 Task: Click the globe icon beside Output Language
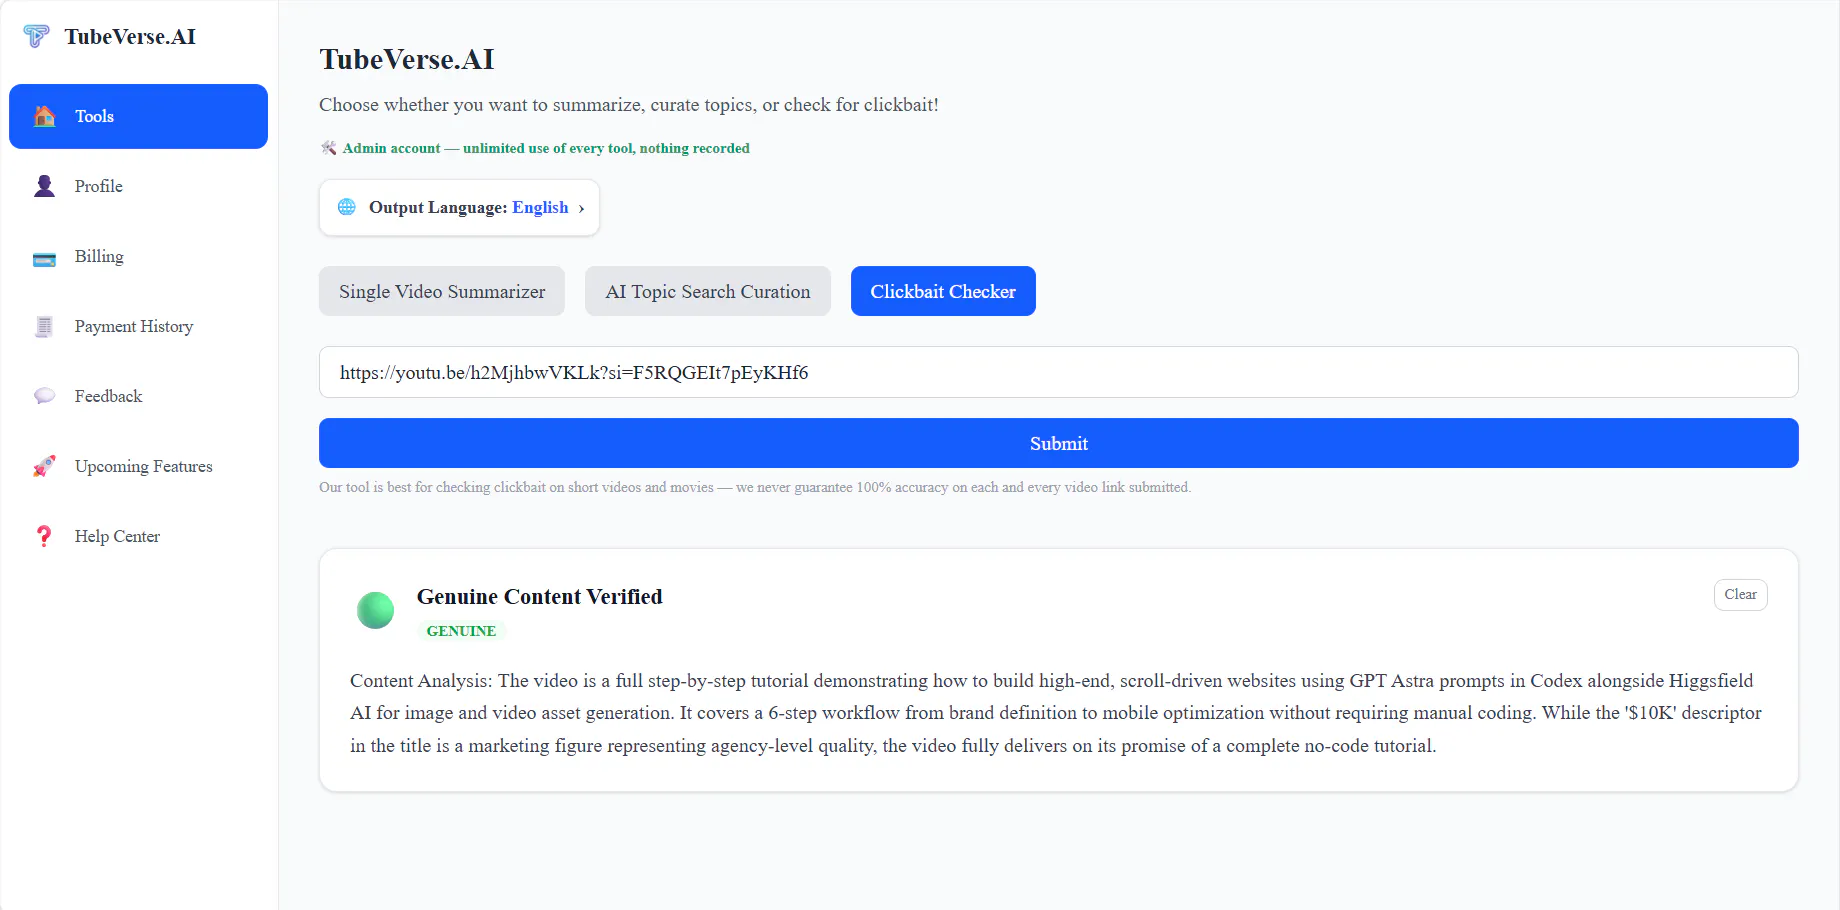click(x=347, y=207)
